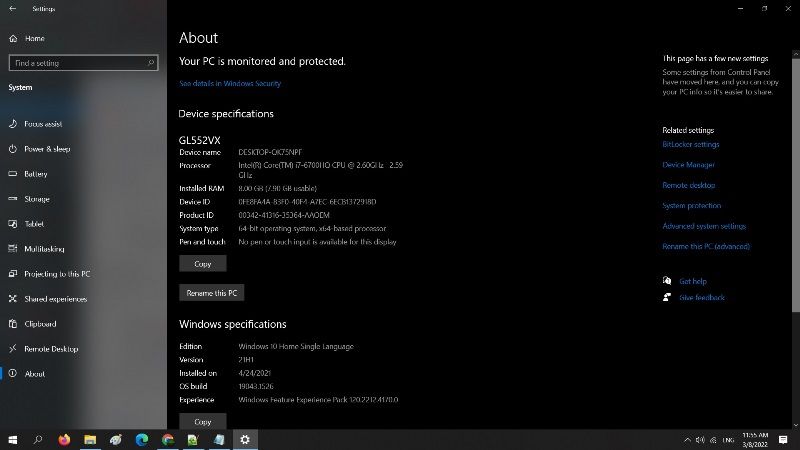
Task: Click the Settings gear taskbar icon
Action: pyautogui.click(x=245, y=439)
